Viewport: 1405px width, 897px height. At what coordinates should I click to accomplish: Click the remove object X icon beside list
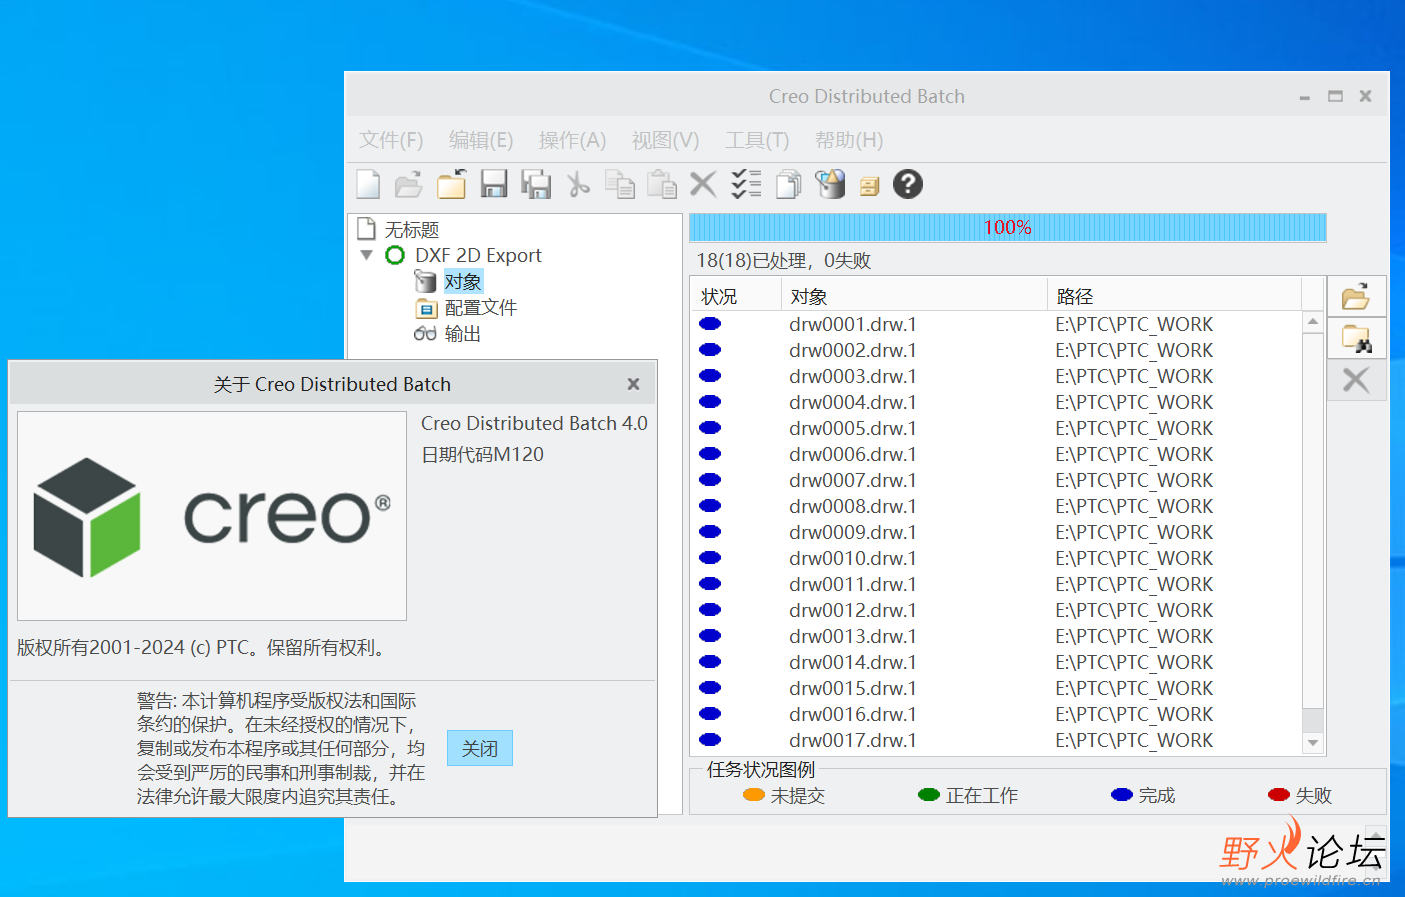tap(1356, 380)
